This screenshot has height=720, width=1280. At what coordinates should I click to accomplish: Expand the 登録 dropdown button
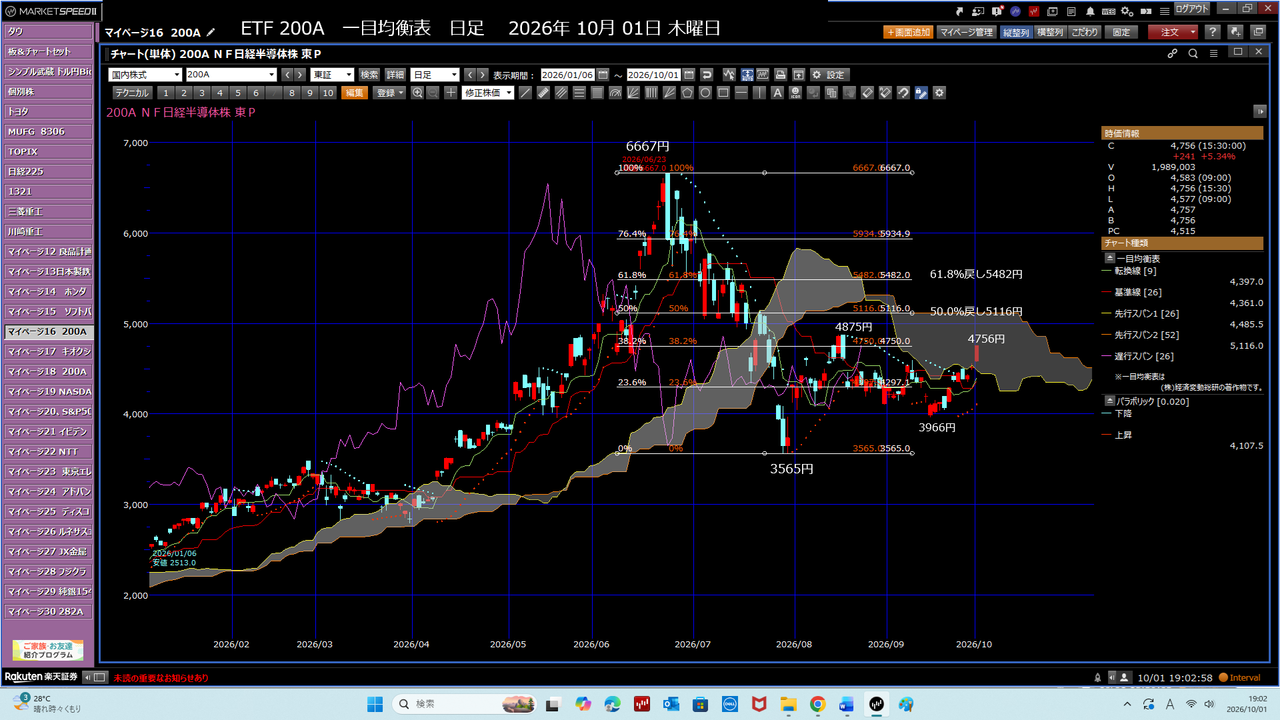coord(389,93)
